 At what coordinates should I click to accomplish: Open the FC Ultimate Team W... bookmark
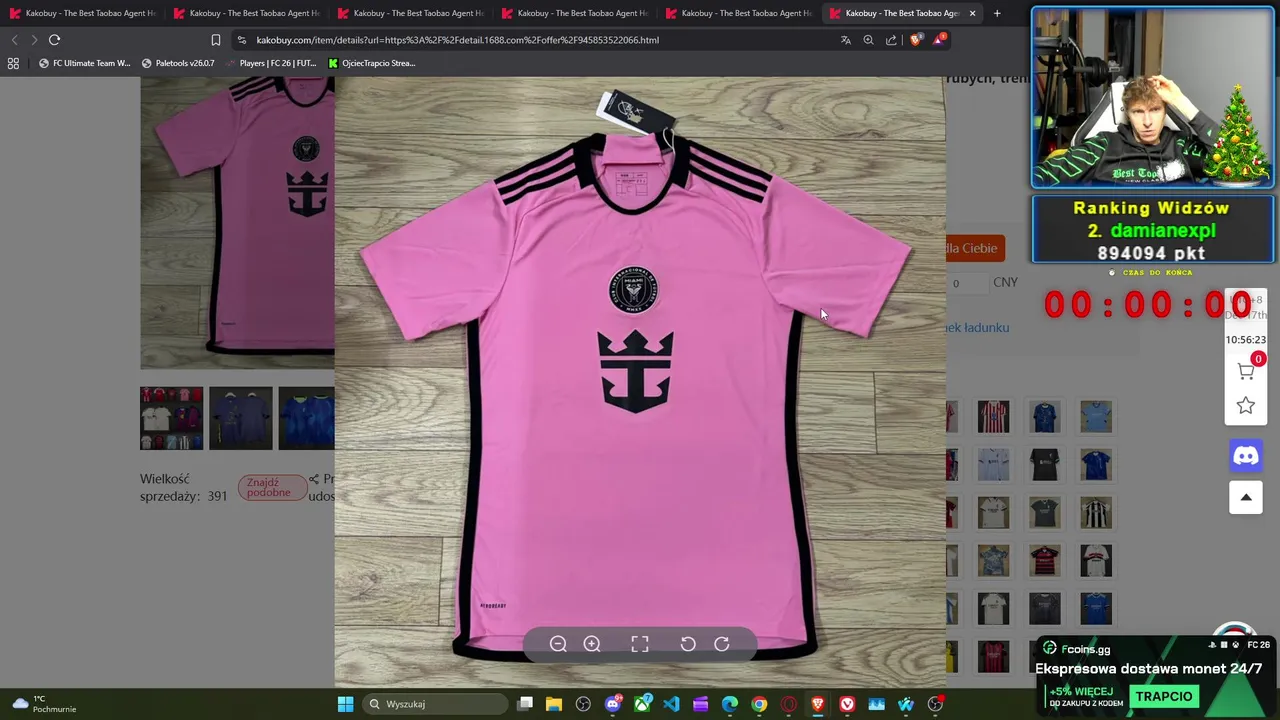coord(84,63)
